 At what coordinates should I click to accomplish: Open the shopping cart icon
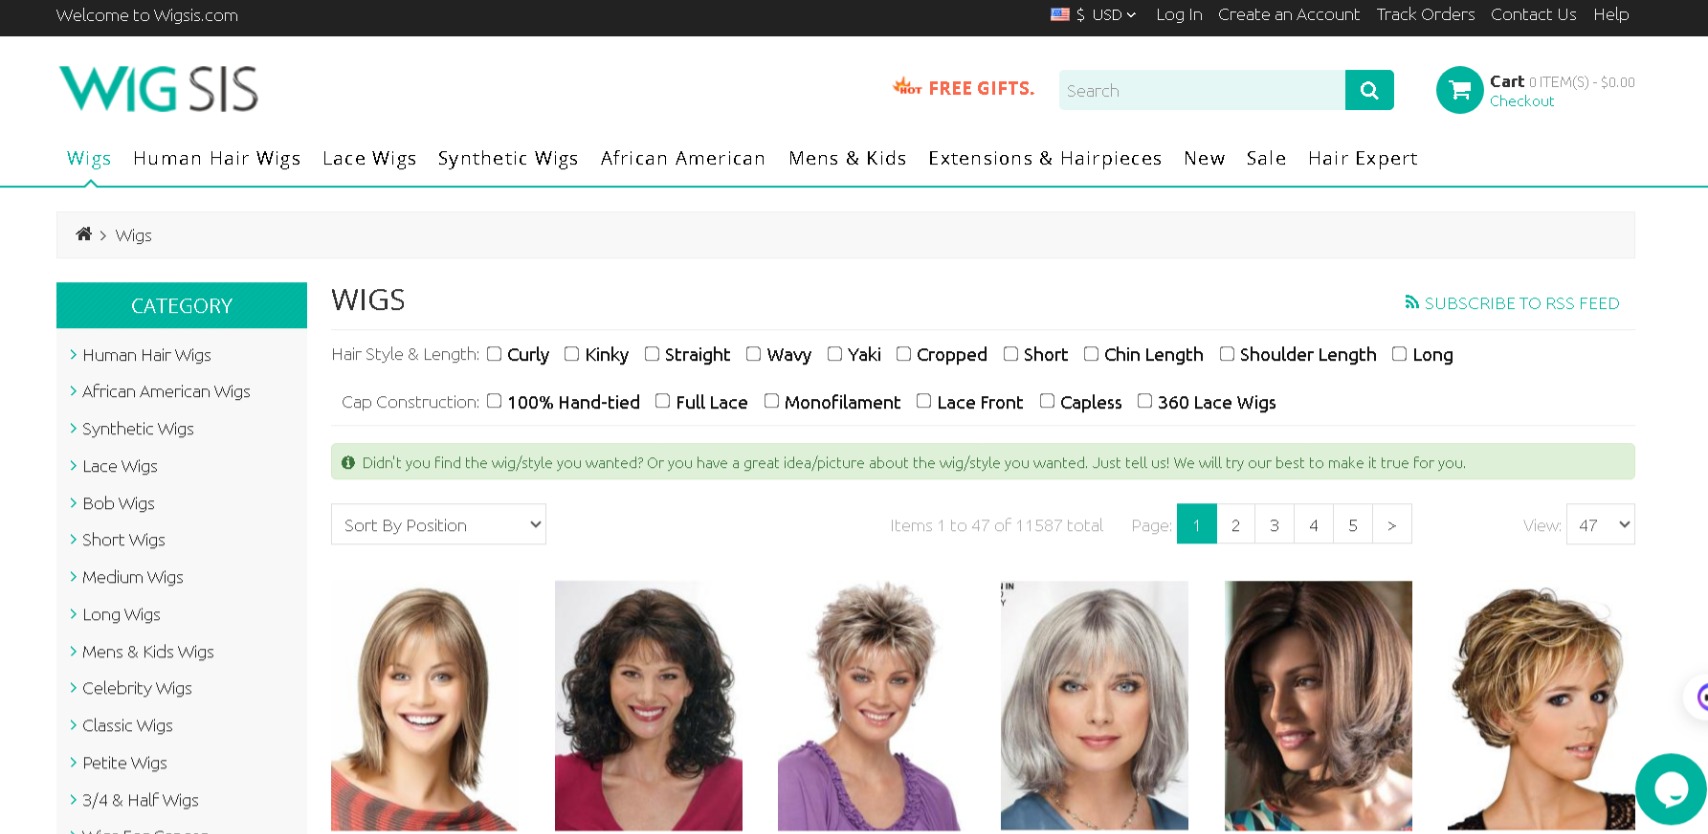pyautogui.click(x=1459, y=90)
